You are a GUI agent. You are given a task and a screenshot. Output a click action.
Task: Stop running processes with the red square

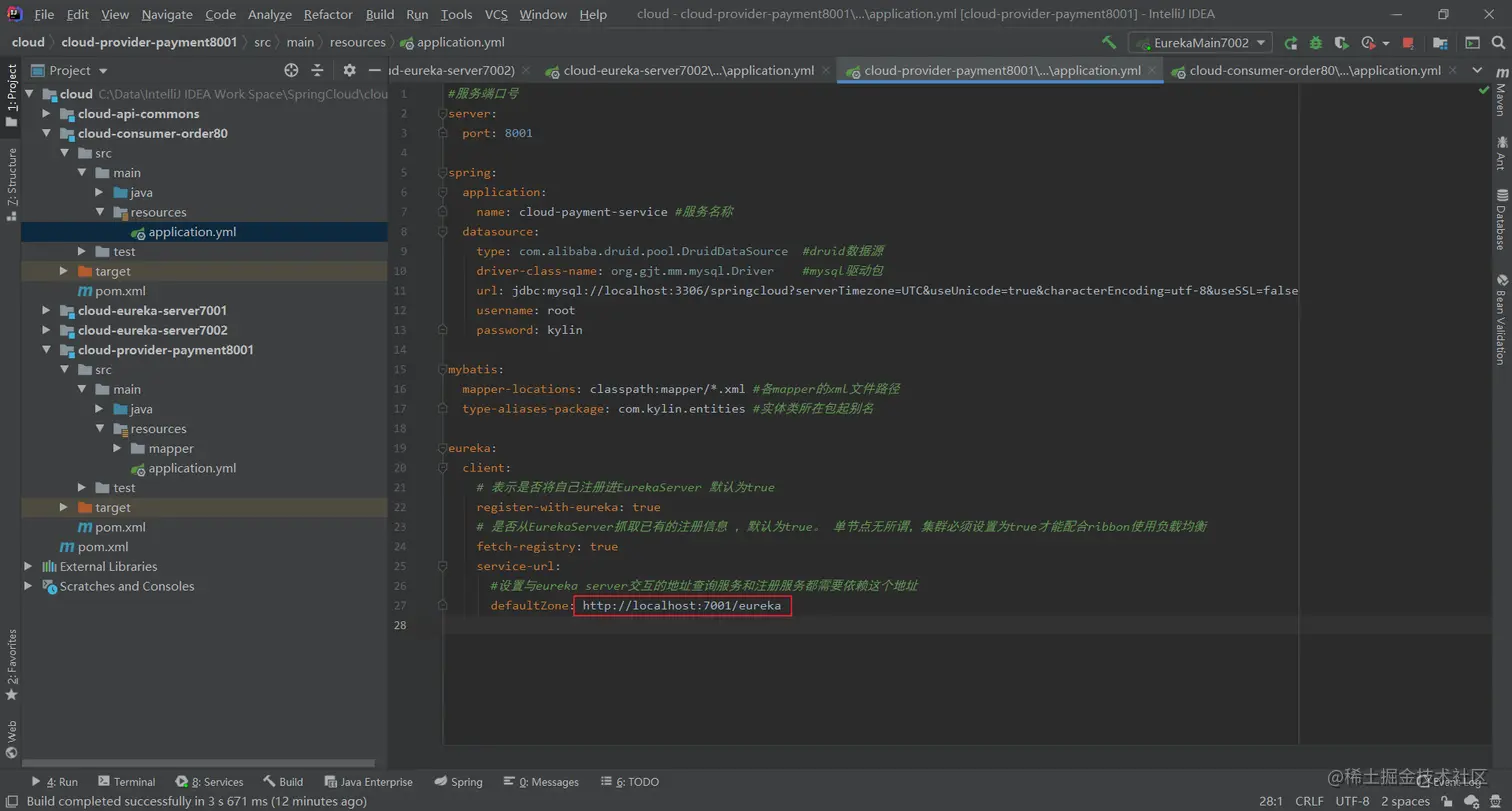coord(1408,43)
